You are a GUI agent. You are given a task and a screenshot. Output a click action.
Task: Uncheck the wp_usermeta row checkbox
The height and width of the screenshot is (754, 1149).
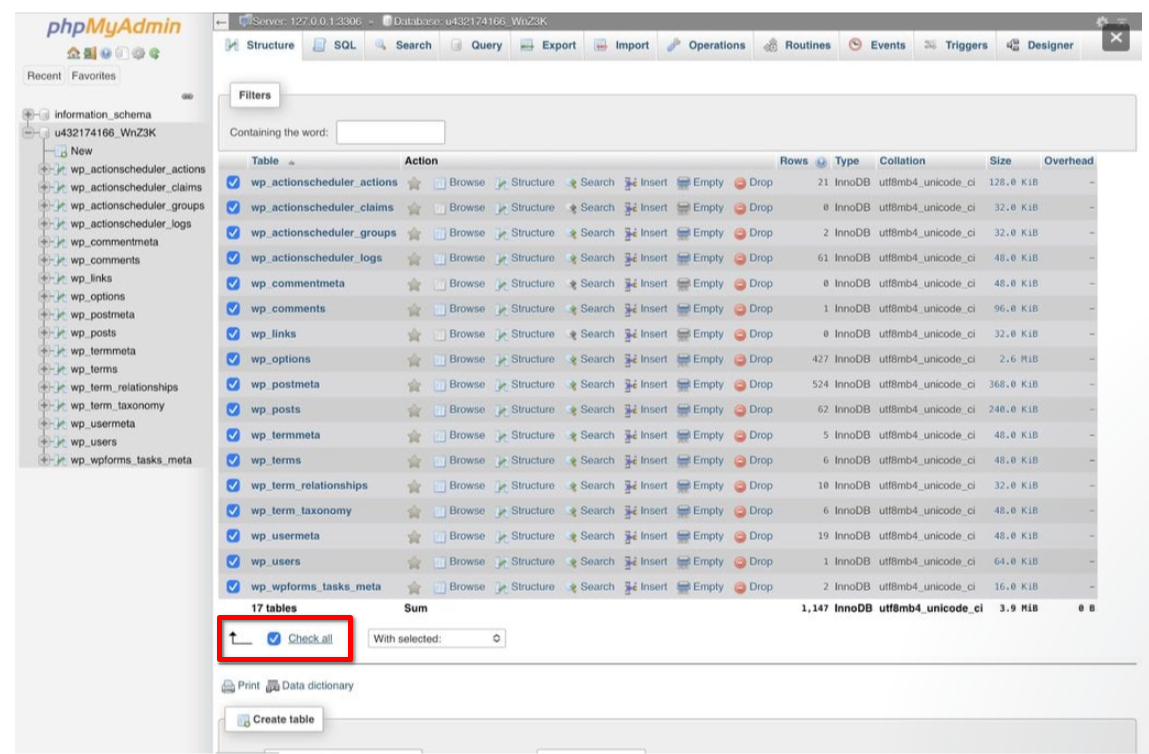click(x=233, y=536)
